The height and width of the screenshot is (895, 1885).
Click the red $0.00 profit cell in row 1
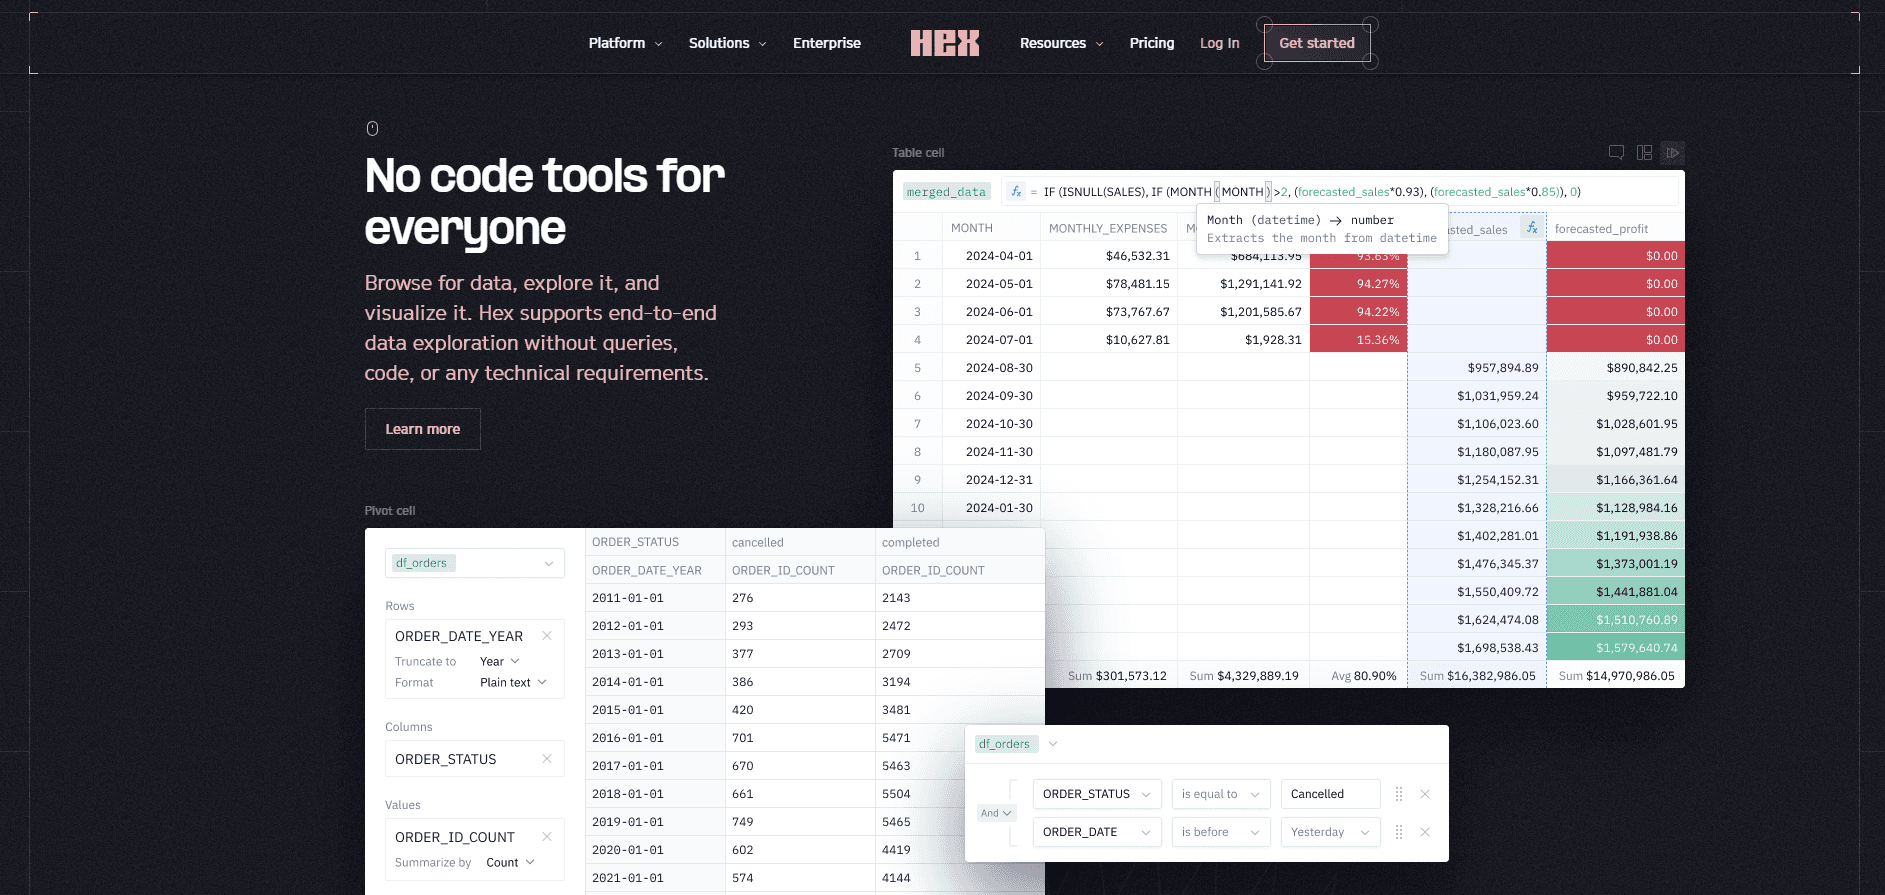(1616, 256)
